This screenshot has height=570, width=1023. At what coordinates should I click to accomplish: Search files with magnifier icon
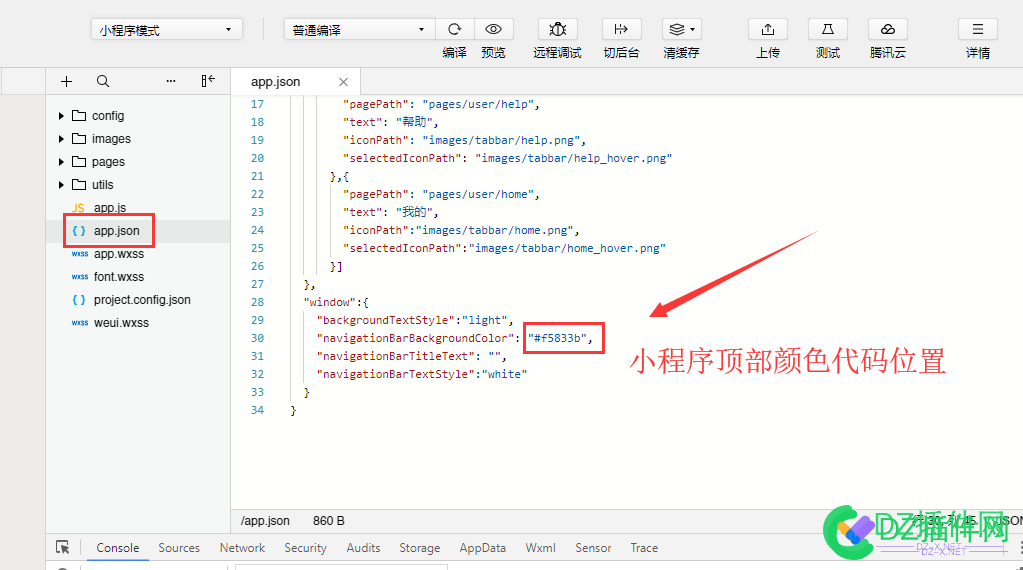(x=103, y=82)
